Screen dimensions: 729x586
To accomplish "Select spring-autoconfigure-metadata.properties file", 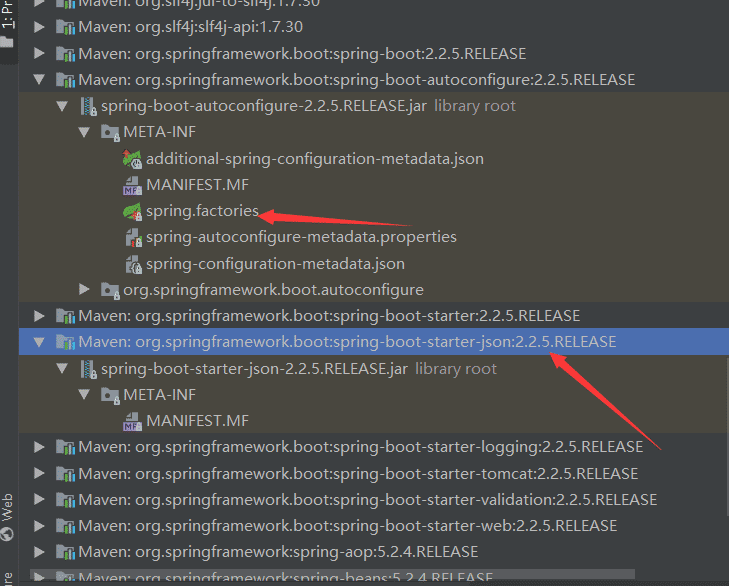I will (x=301, y=237).
